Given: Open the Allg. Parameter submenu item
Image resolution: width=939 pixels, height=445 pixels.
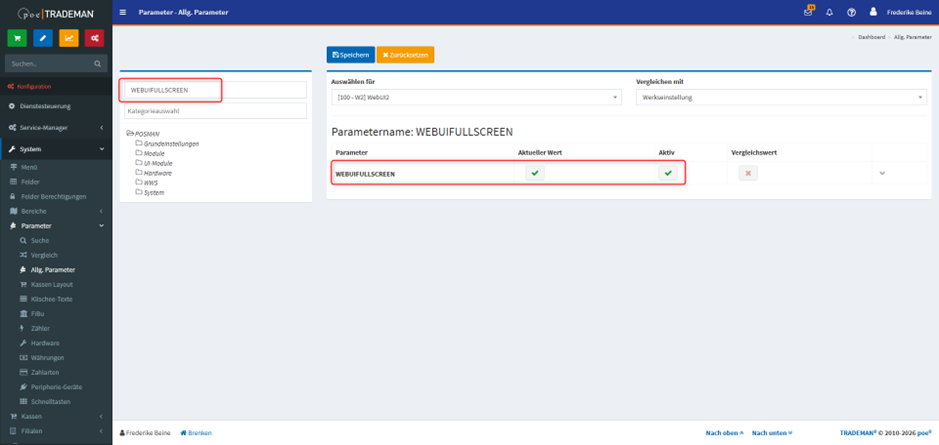Looking at the screenshot, I should pos(56,270).
